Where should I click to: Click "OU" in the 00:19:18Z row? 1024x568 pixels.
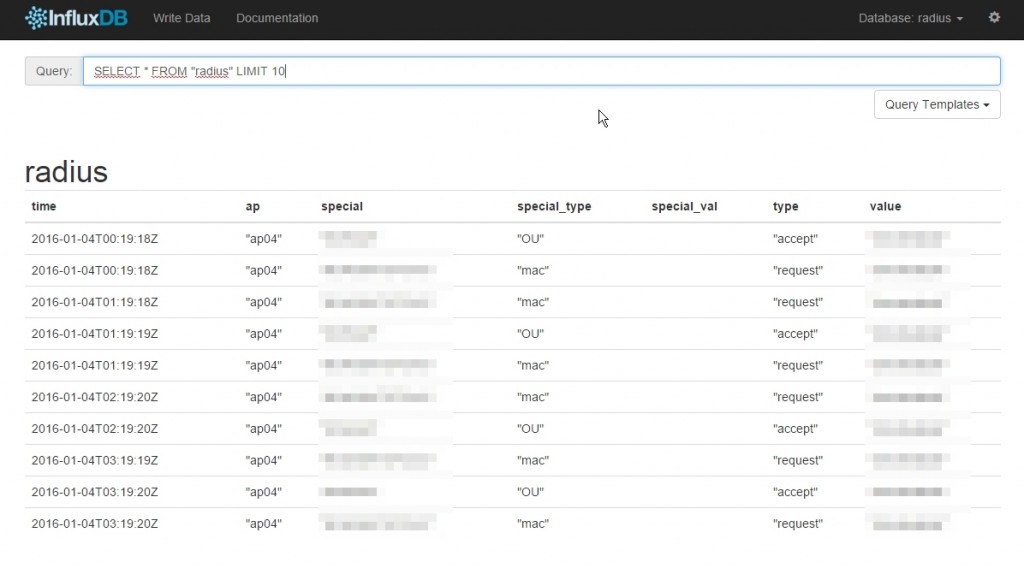[x=530, y=239]
